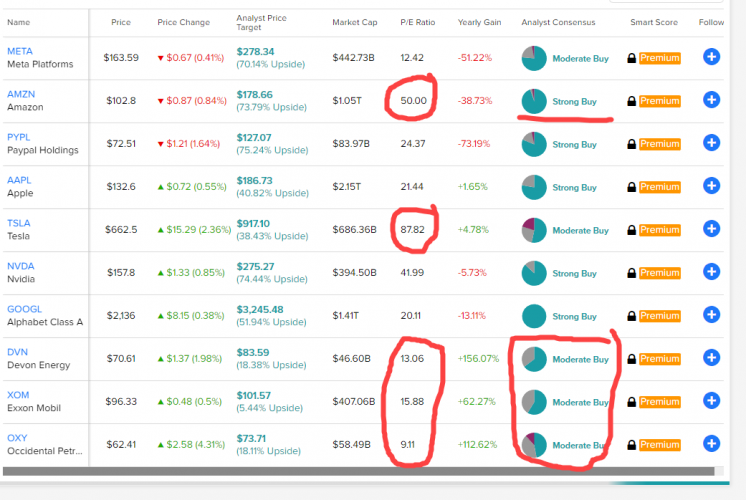Screen dimensions: 746x500
Task: Sort by the Smart Score column header
Action: [x=654, y=22]
